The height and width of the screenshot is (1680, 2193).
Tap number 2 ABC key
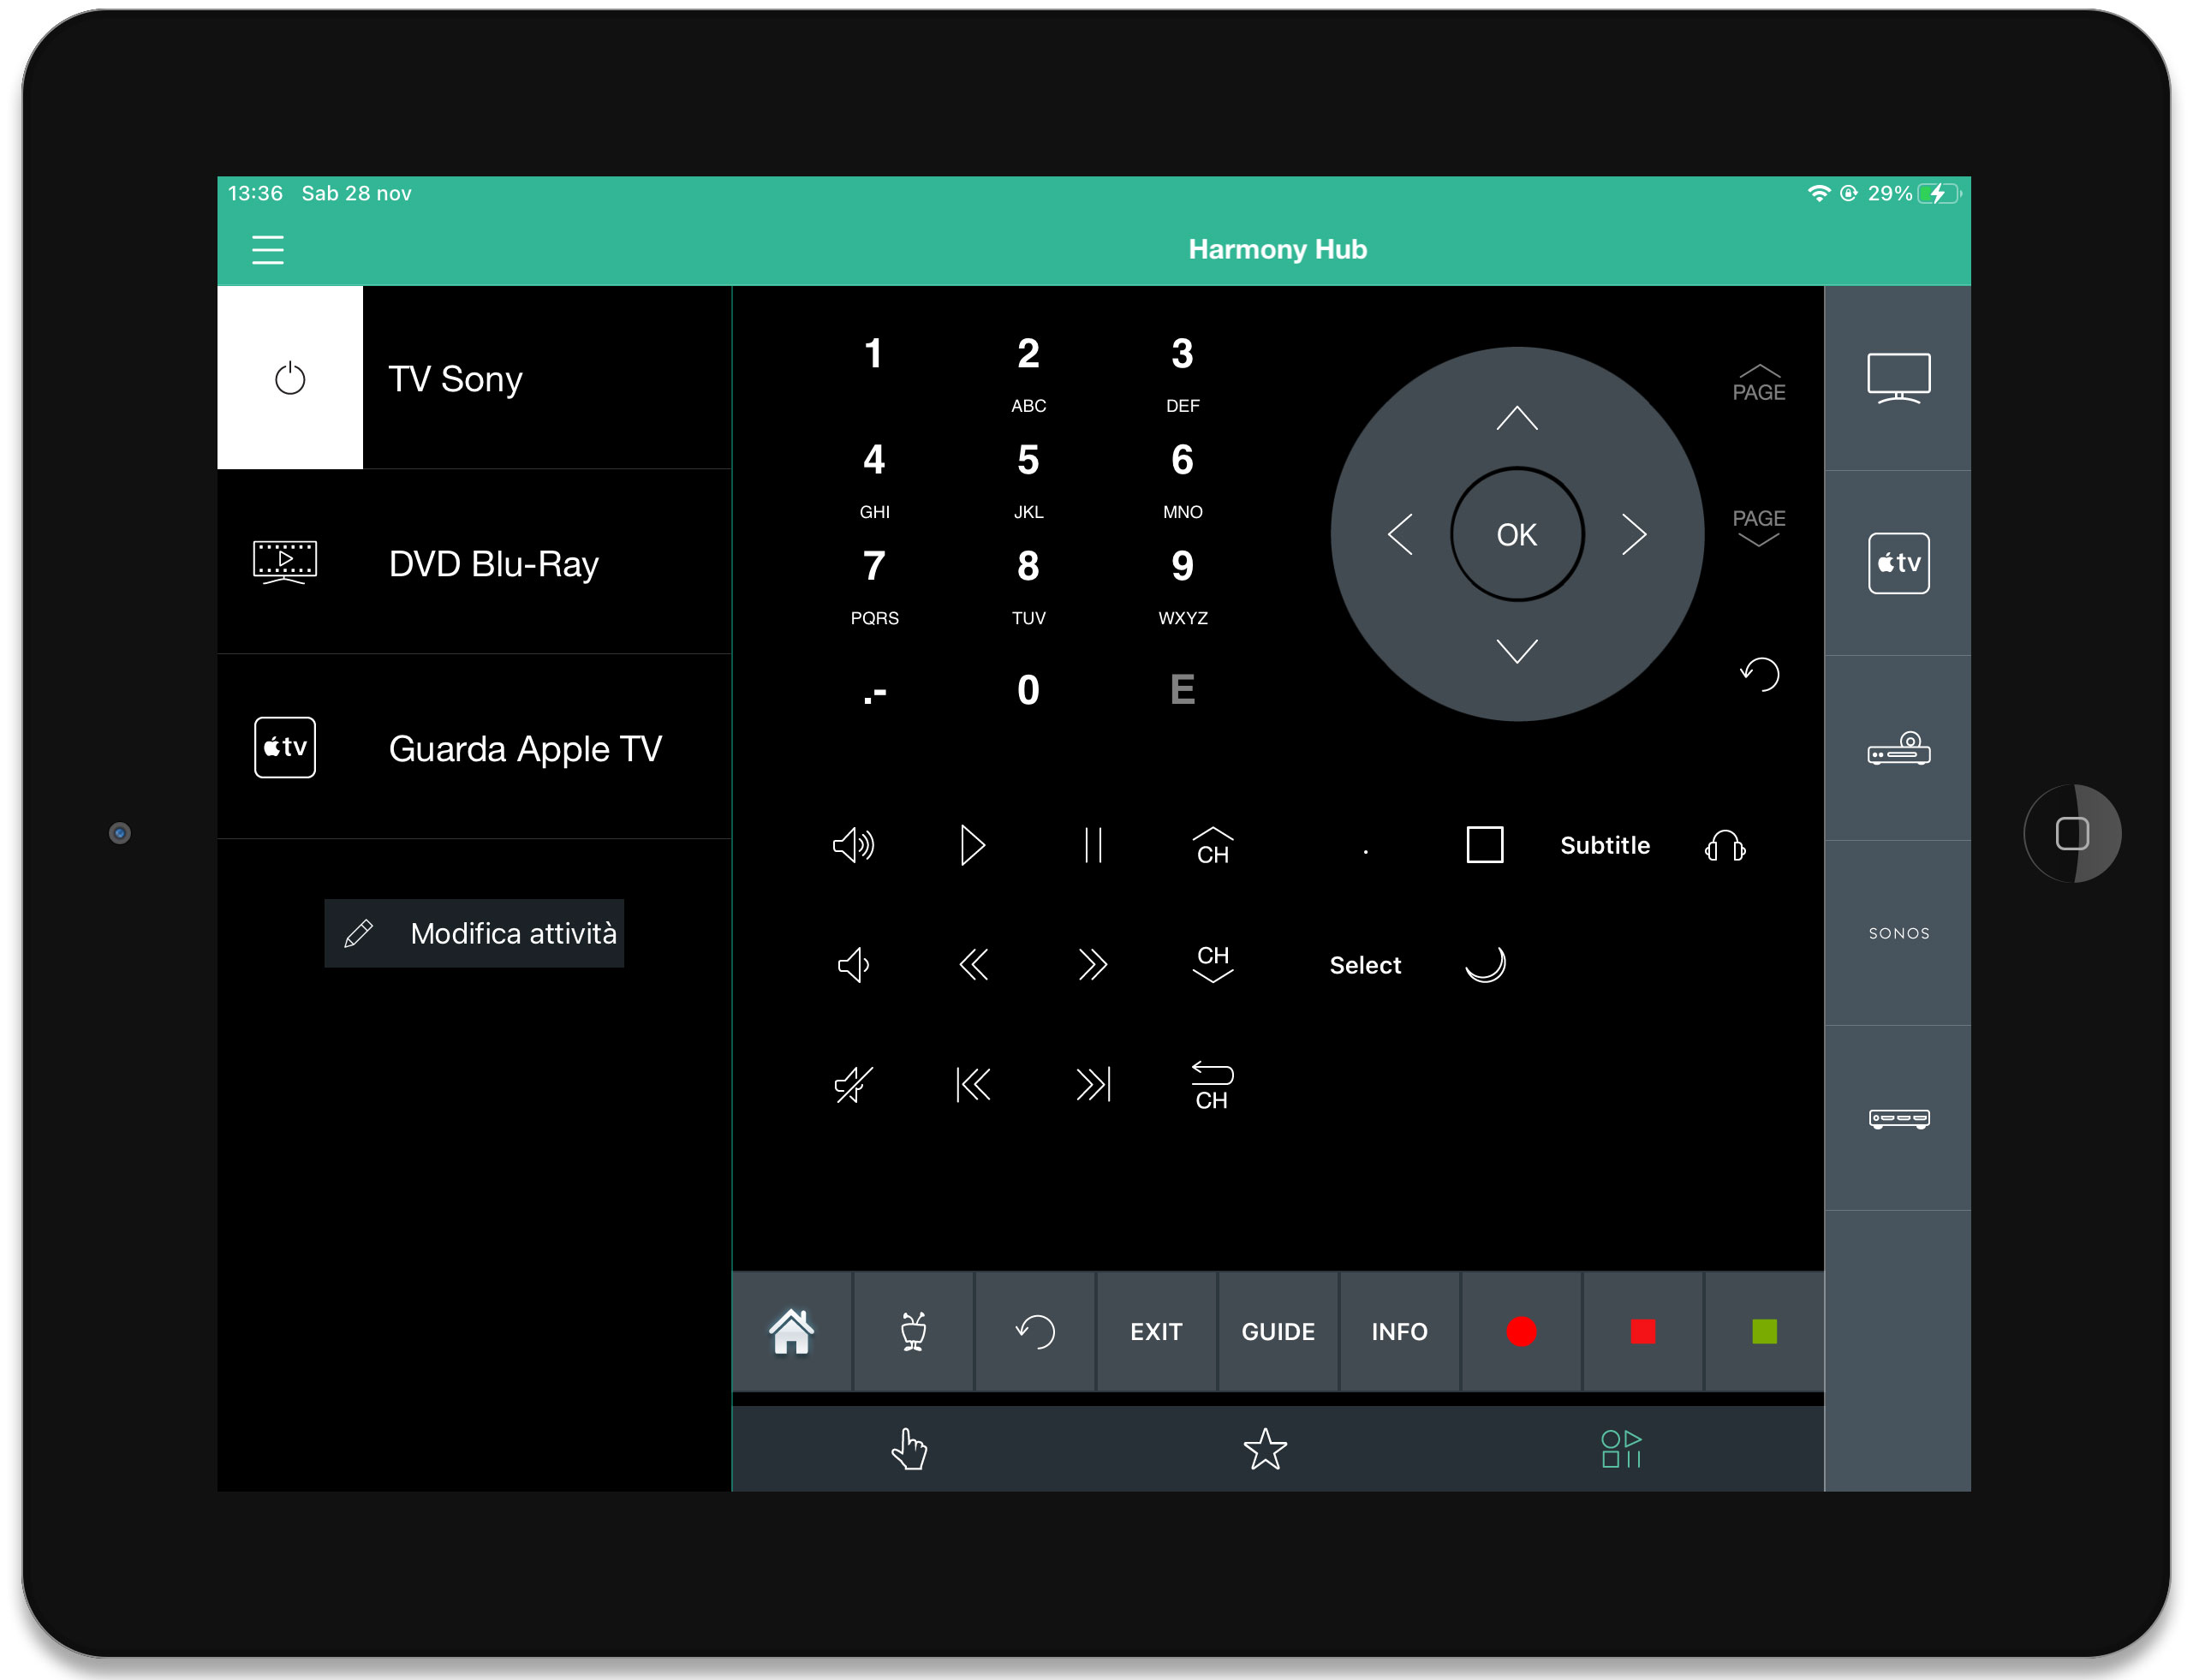tap(1028, 374)
